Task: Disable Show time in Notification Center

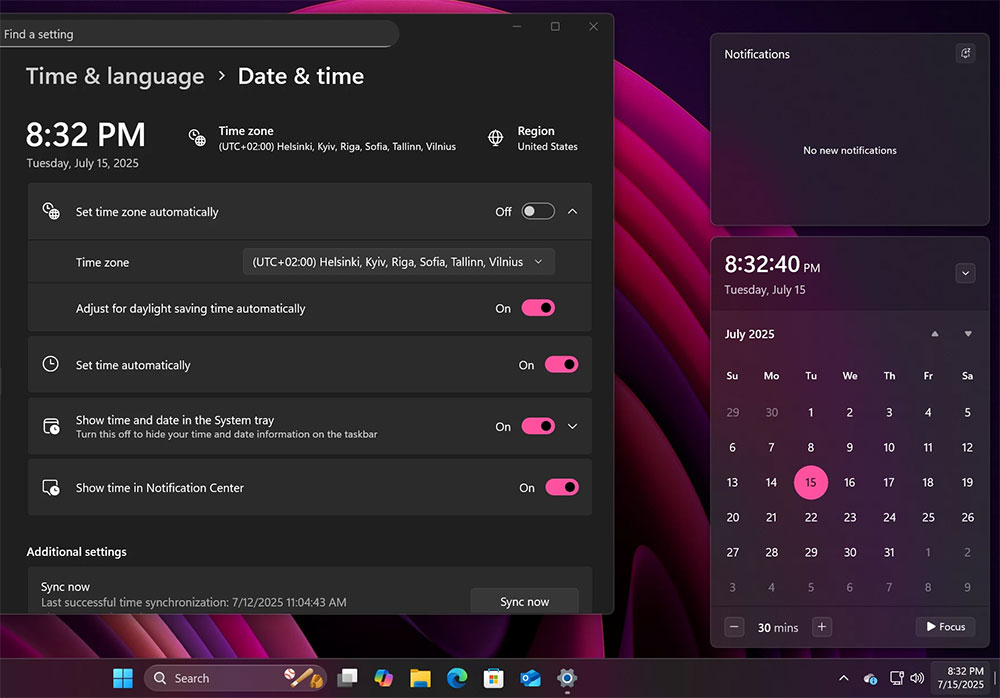Action: [561, 487]
